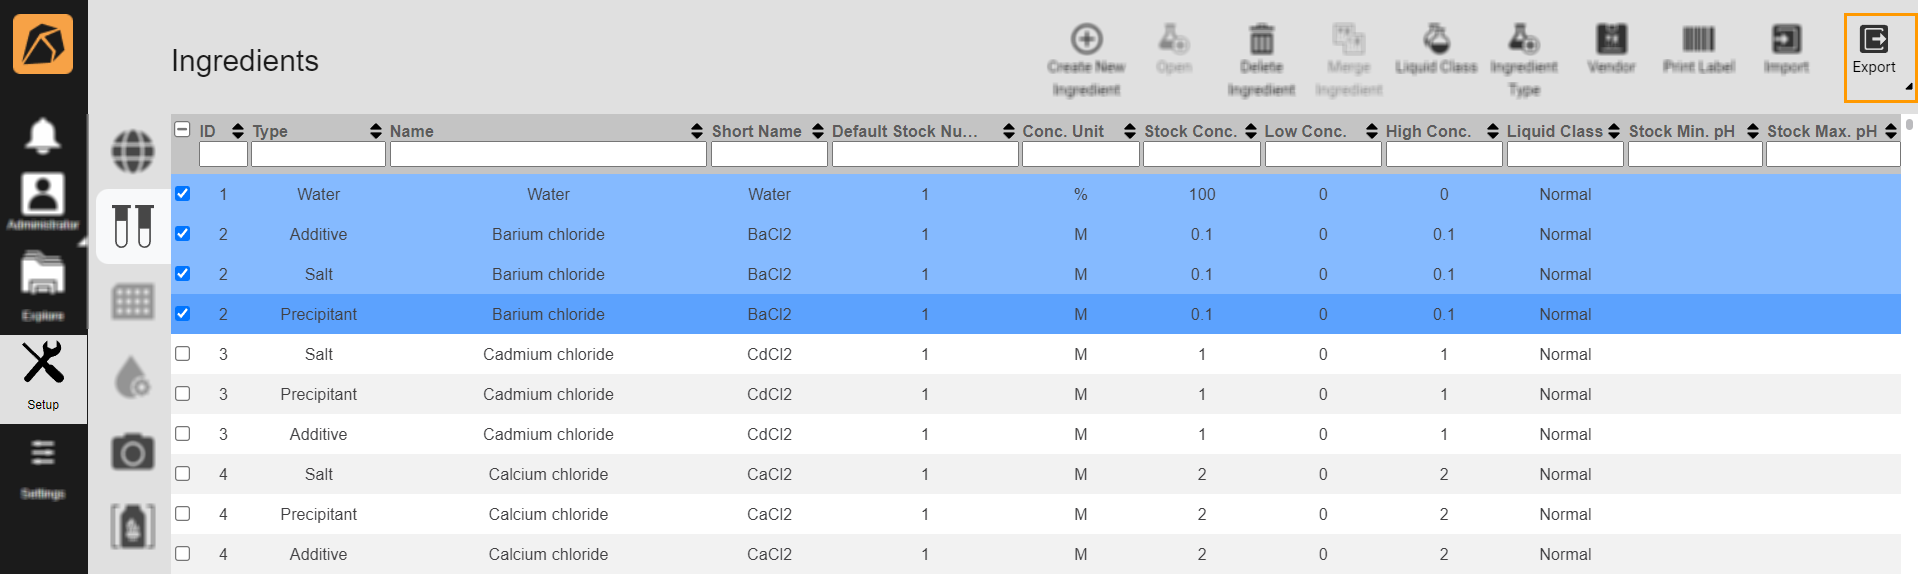The image size is (1918, 574).
Task: Toggle the select-all header checkbox
Action: (x=183, y=130)
